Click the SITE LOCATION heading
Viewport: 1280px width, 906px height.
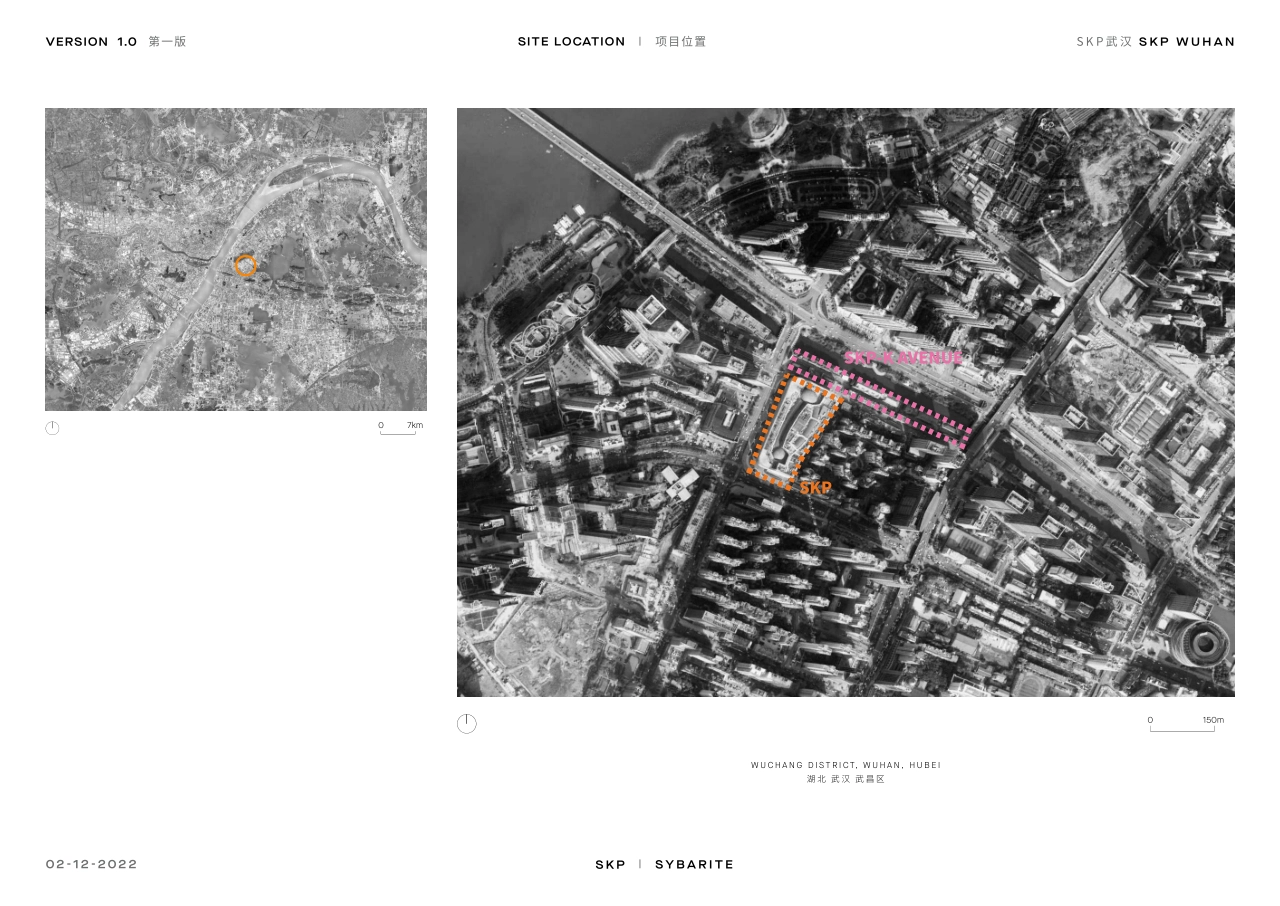[x=571, y=42]
